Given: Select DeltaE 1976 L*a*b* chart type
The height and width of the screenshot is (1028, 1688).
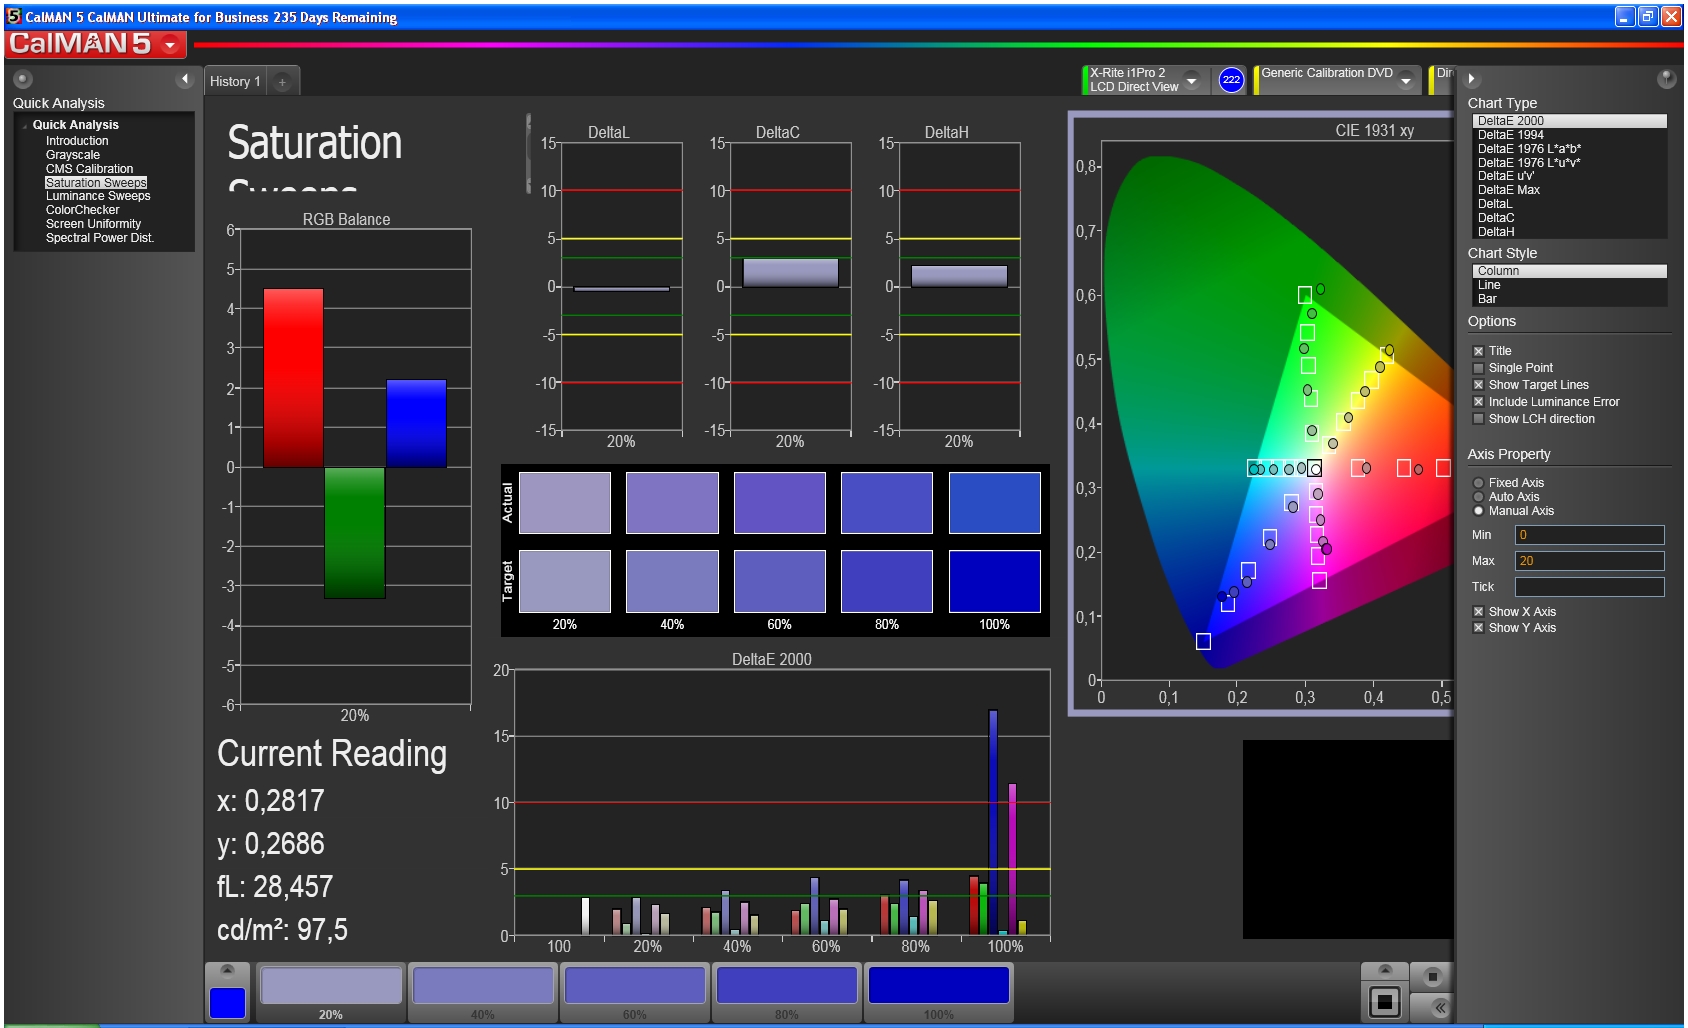Looking at the screenshot, I should tap(1569, 149).
